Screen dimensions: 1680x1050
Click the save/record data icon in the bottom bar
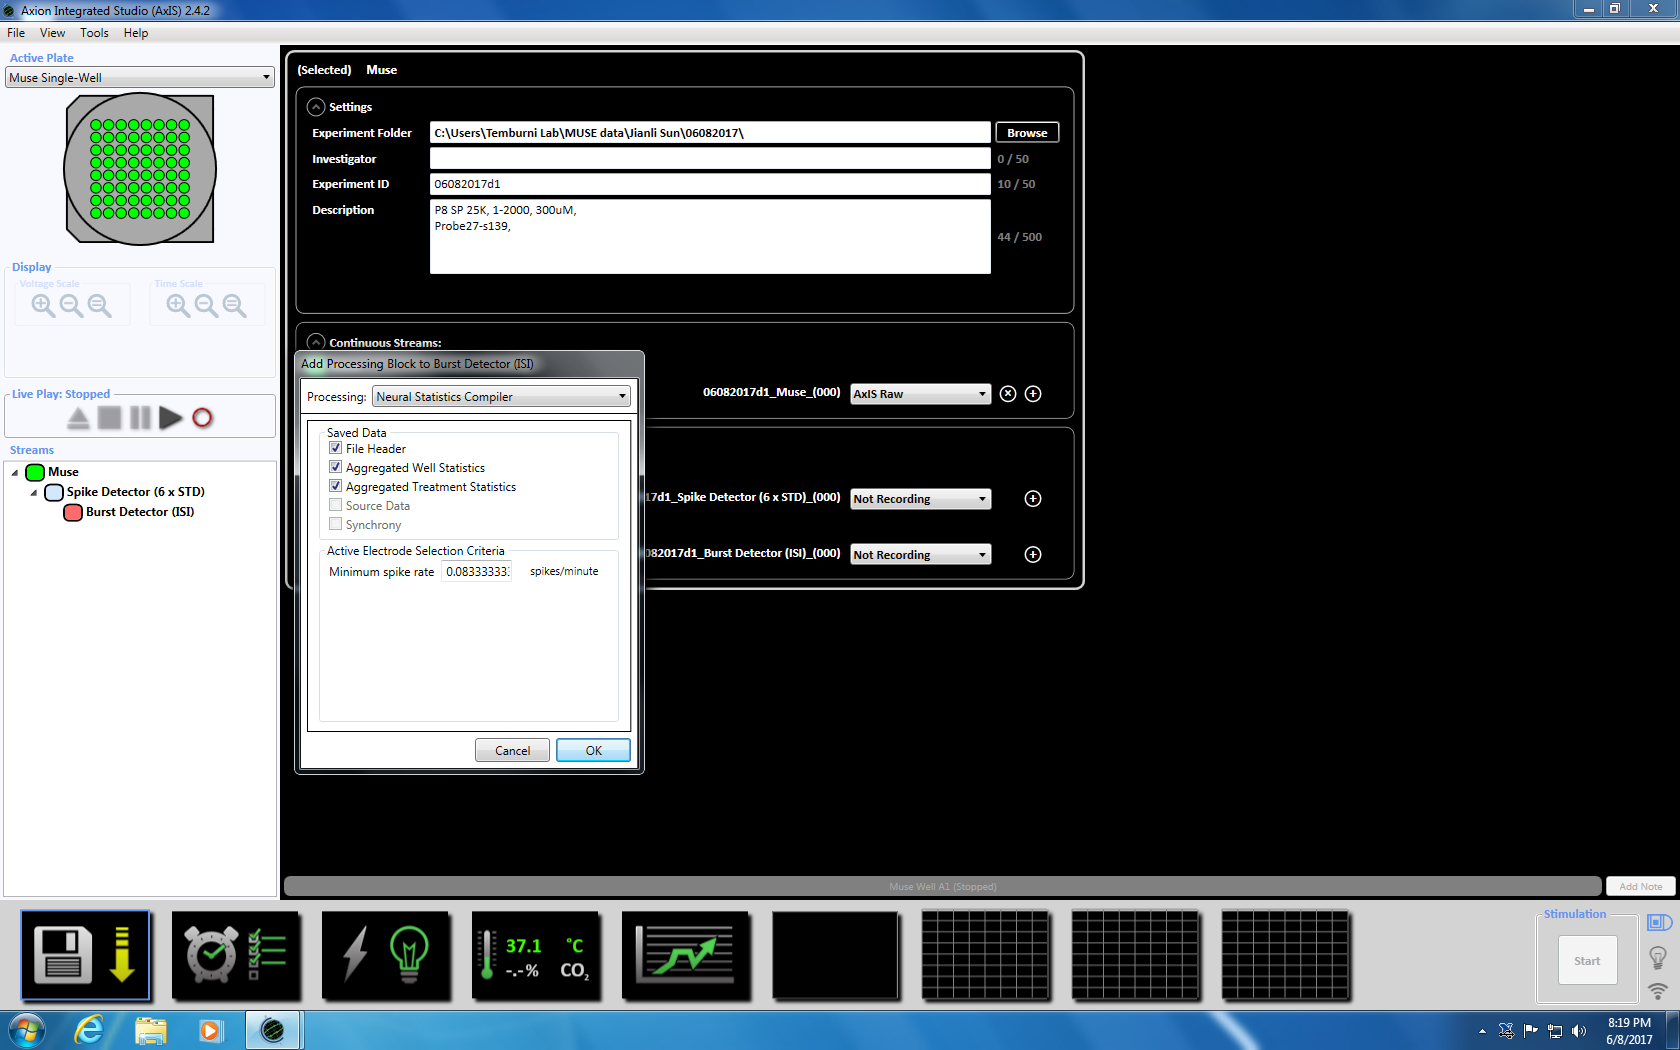85,955
